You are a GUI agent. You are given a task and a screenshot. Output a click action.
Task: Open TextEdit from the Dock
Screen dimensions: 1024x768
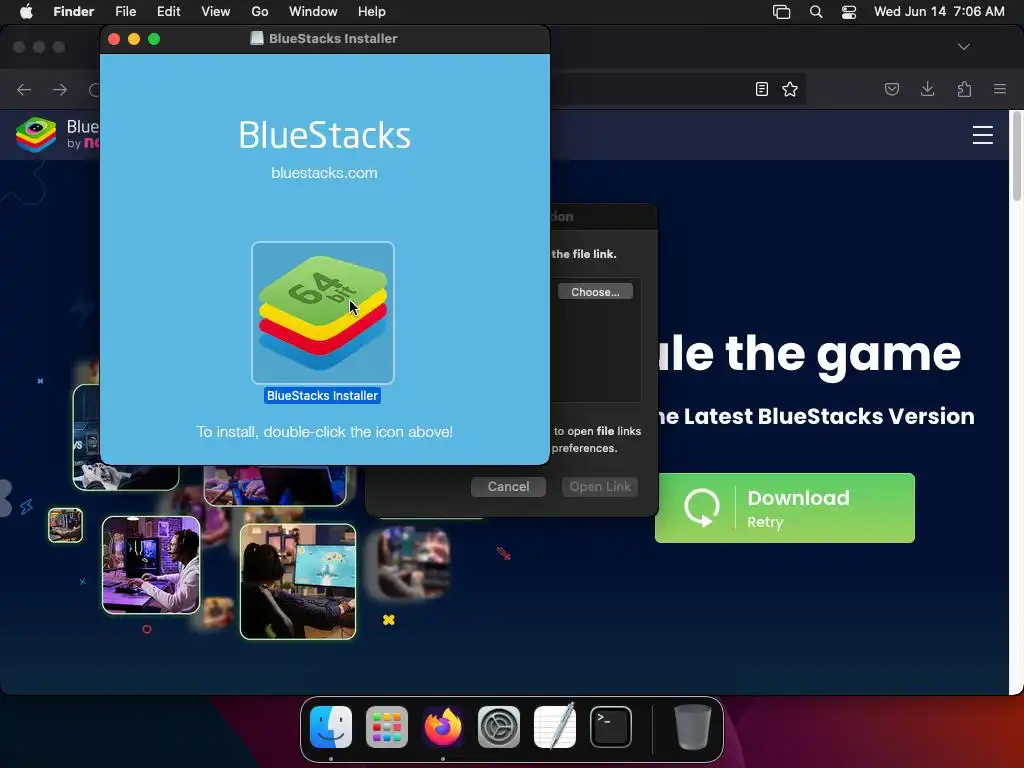tap(555, 727)
